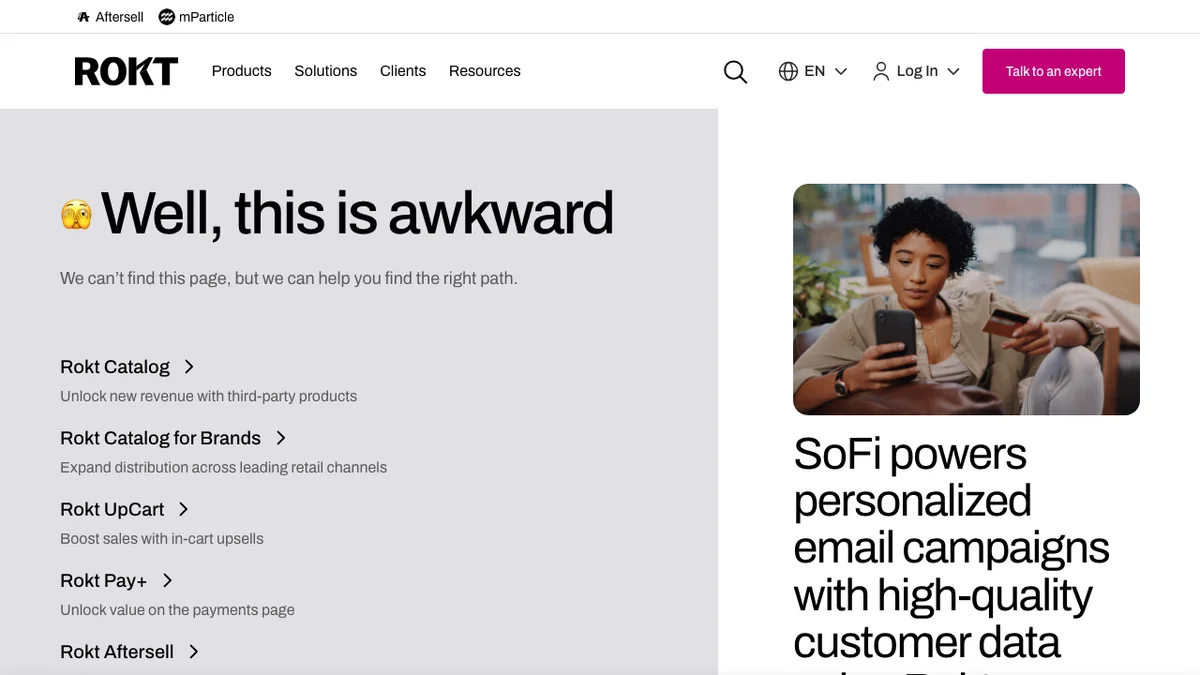Click the mParticle text in top bar
Viewport: 1200px width, 675px height.
click(207, 17)
